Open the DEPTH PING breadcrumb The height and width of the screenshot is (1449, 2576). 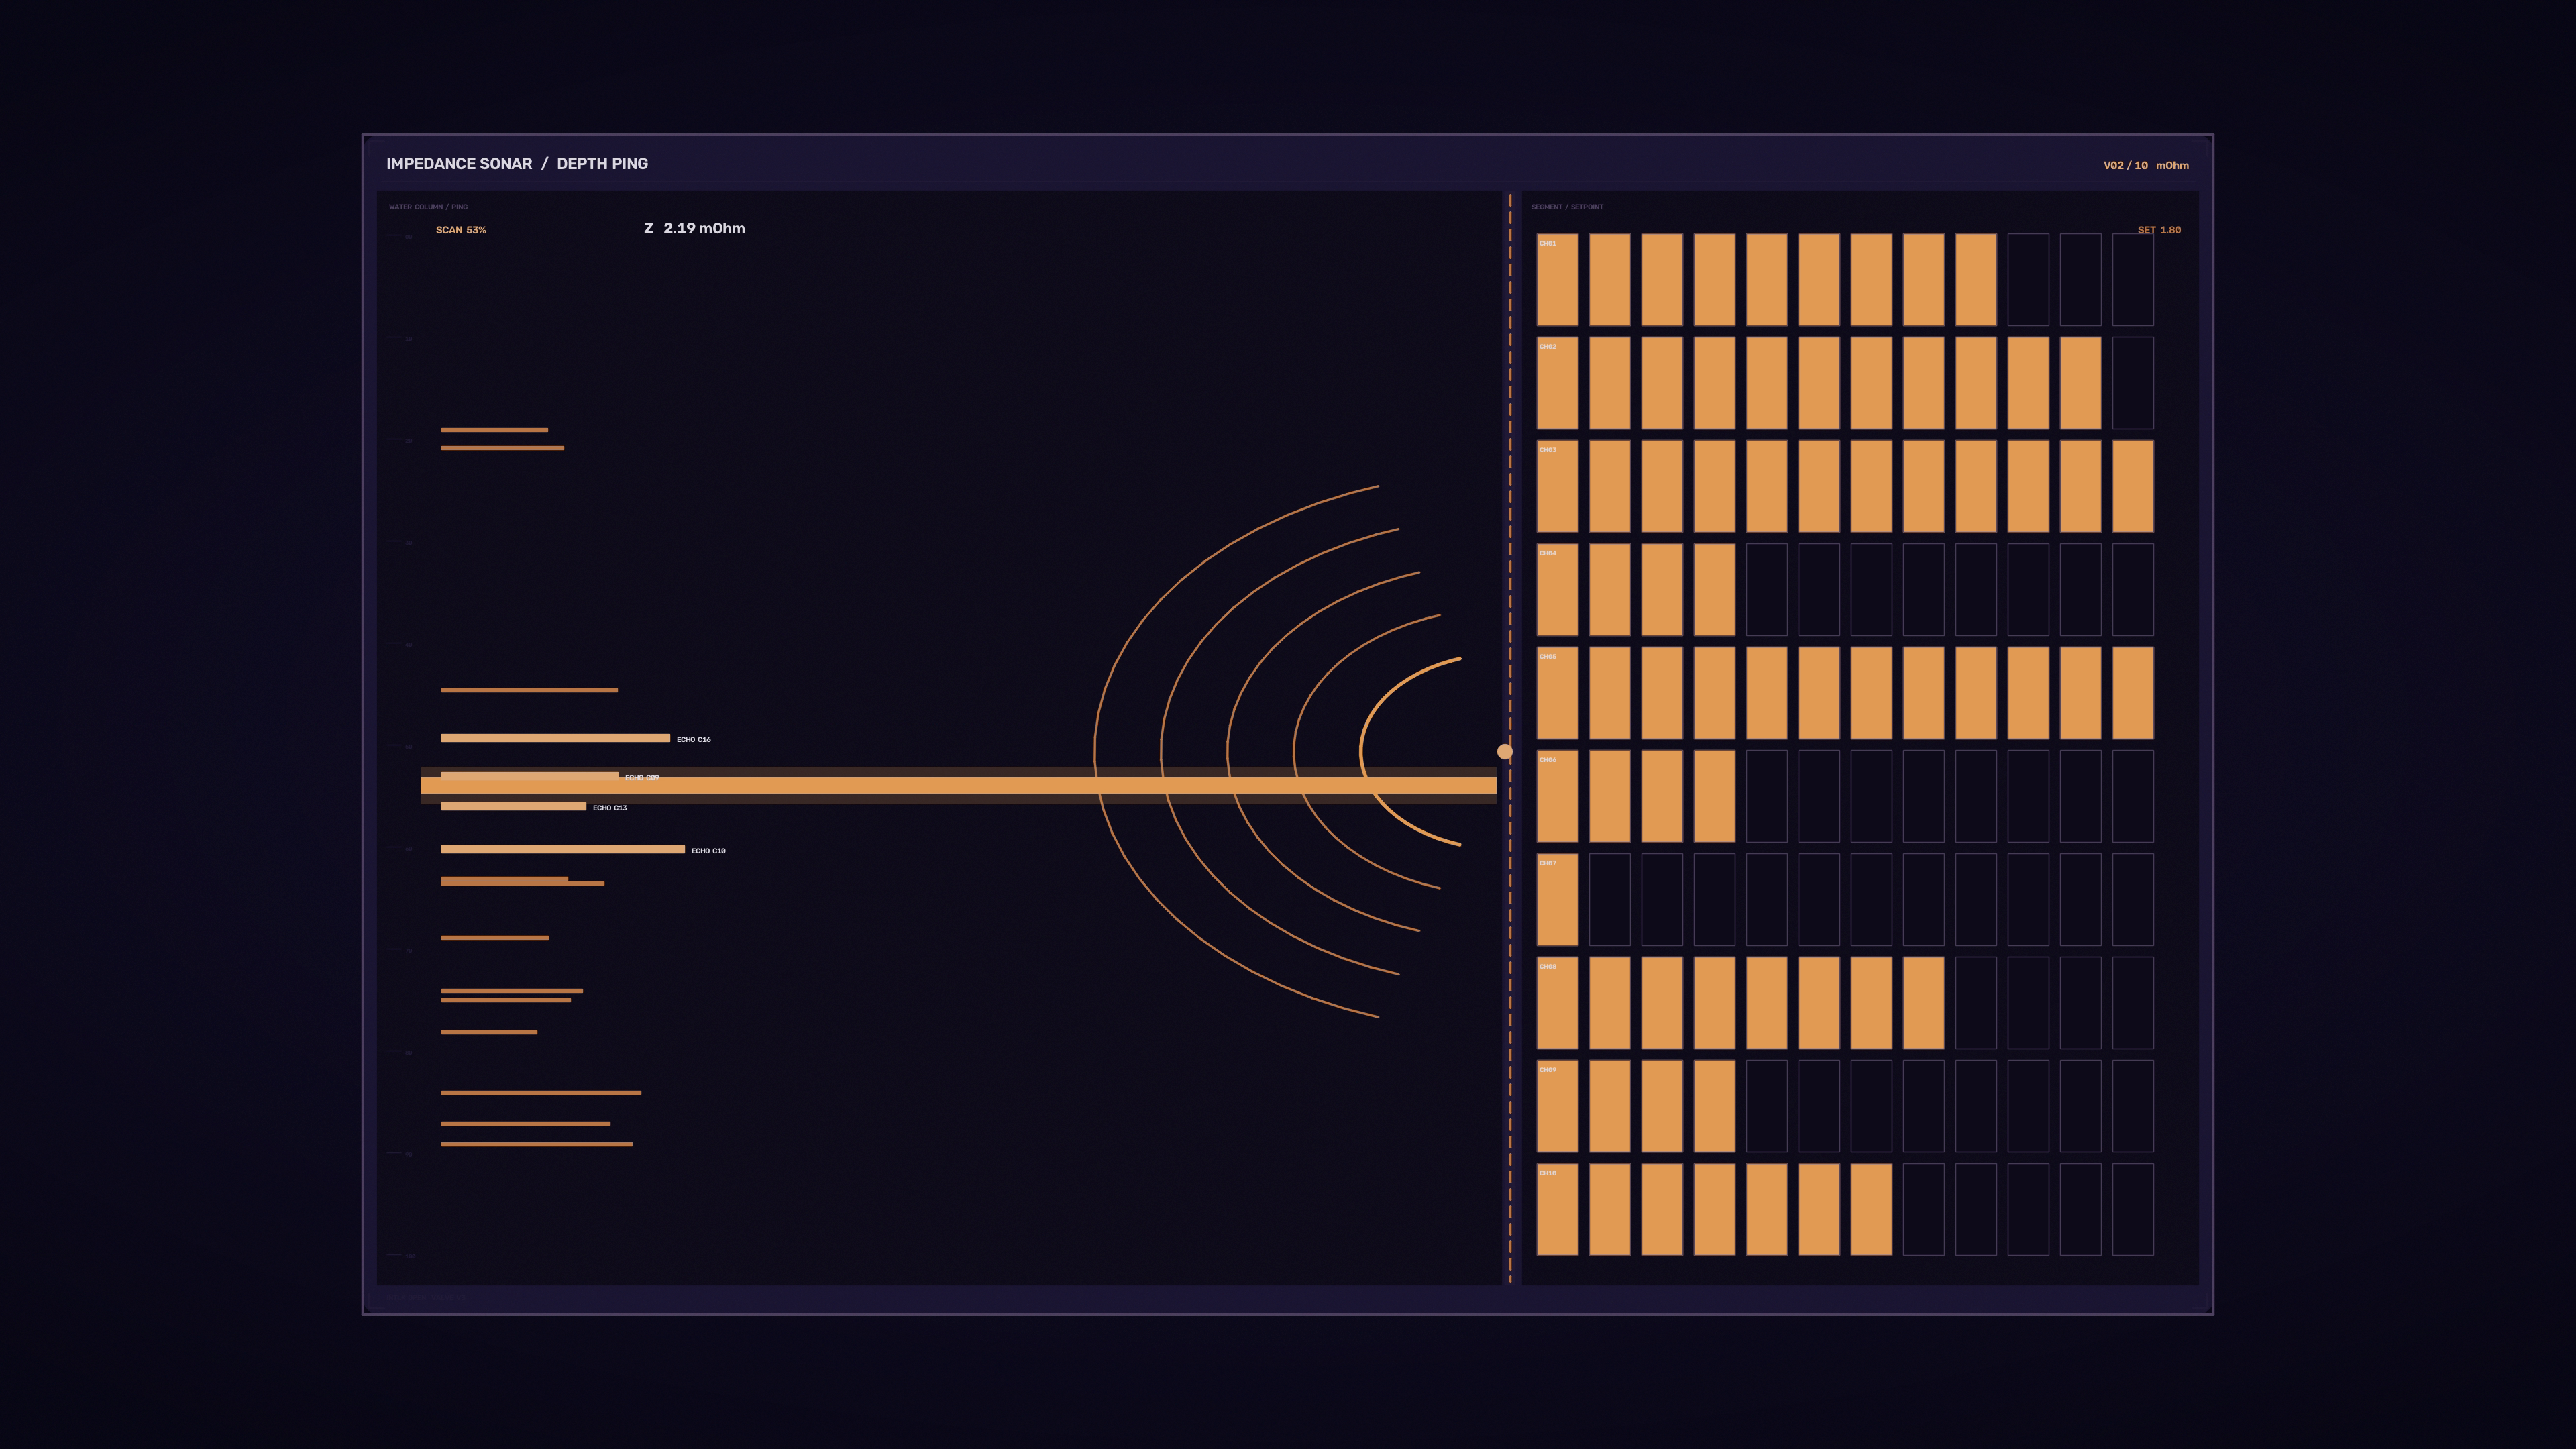[602, 164]
